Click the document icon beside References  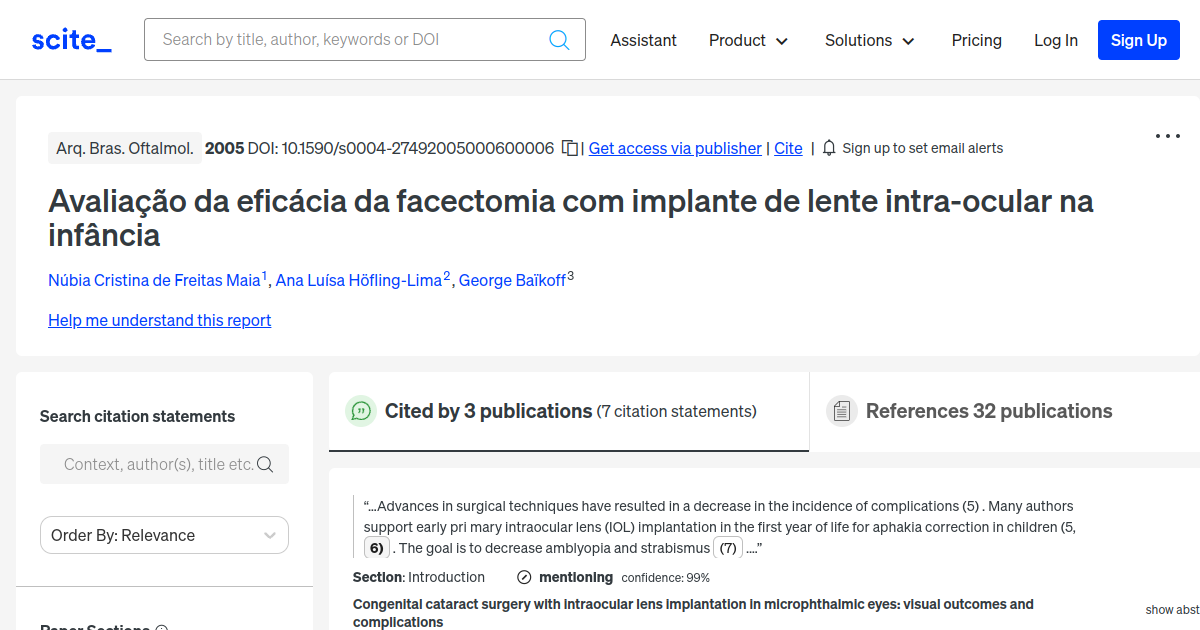coord(841,411)
